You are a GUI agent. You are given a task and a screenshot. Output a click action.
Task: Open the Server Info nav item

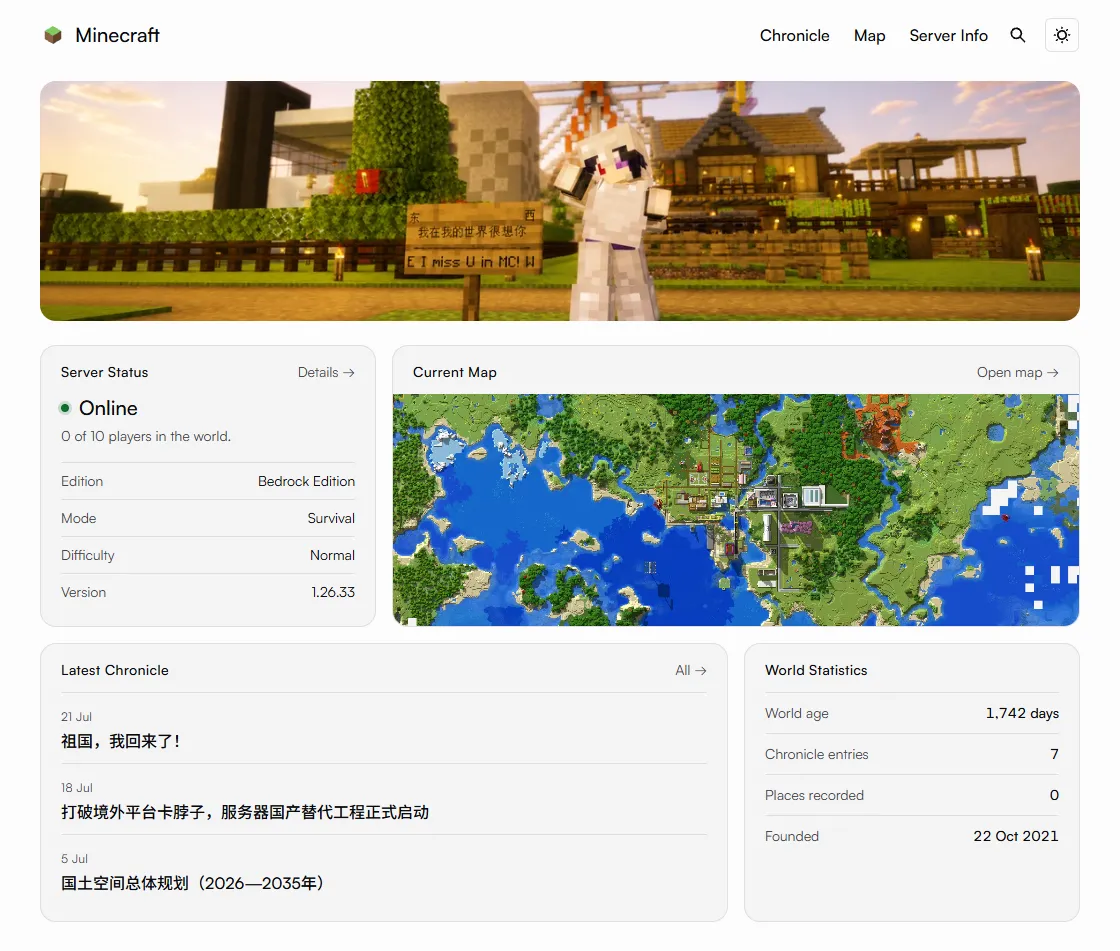[948, 36]
